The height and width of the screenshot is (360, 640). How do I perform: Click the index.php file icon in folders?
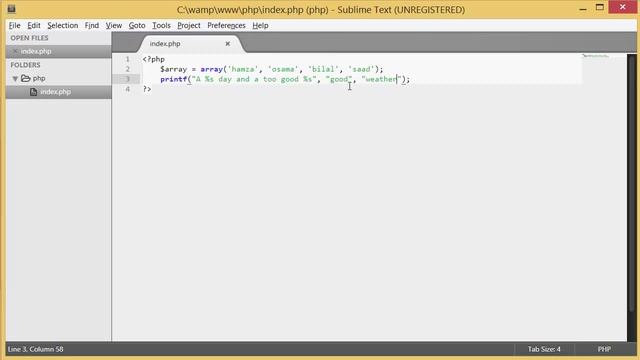[x=33, y=92]
